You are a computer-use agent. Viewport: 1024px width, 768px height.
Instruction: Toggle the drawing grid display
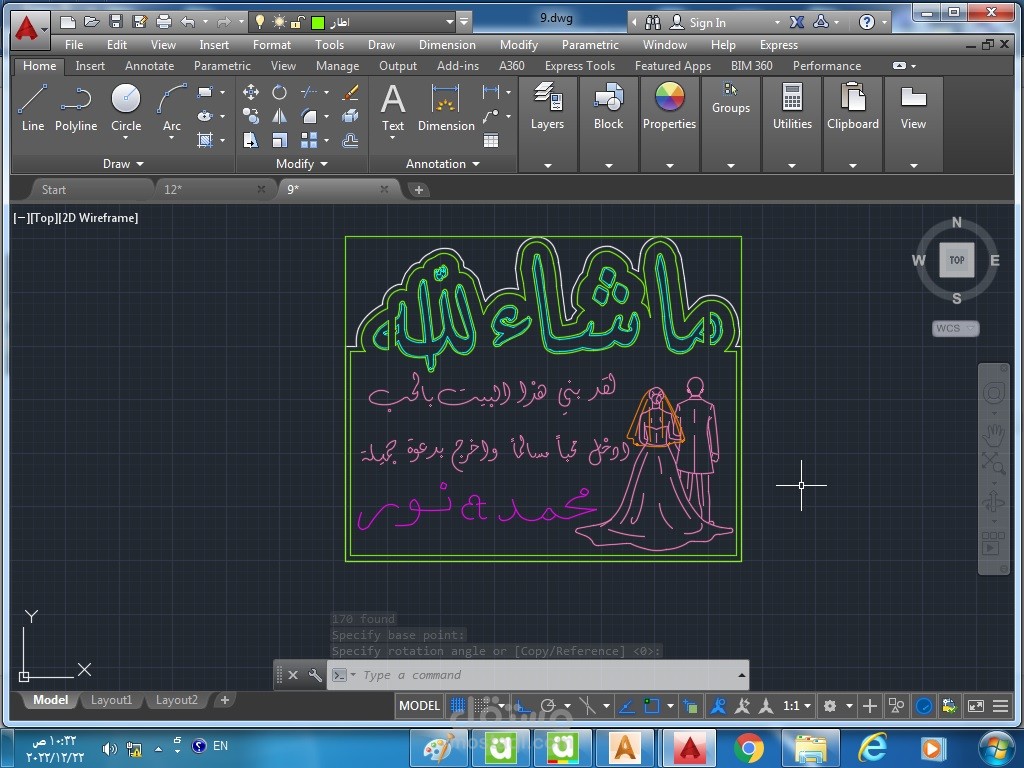pos(458,705)
